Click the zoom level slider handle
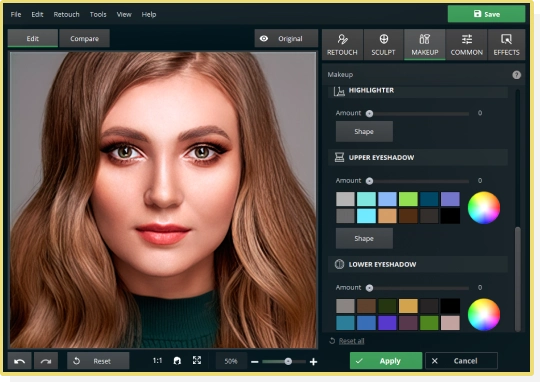Image resolution: width=540 pixels, height=382 pixels. 288,361
